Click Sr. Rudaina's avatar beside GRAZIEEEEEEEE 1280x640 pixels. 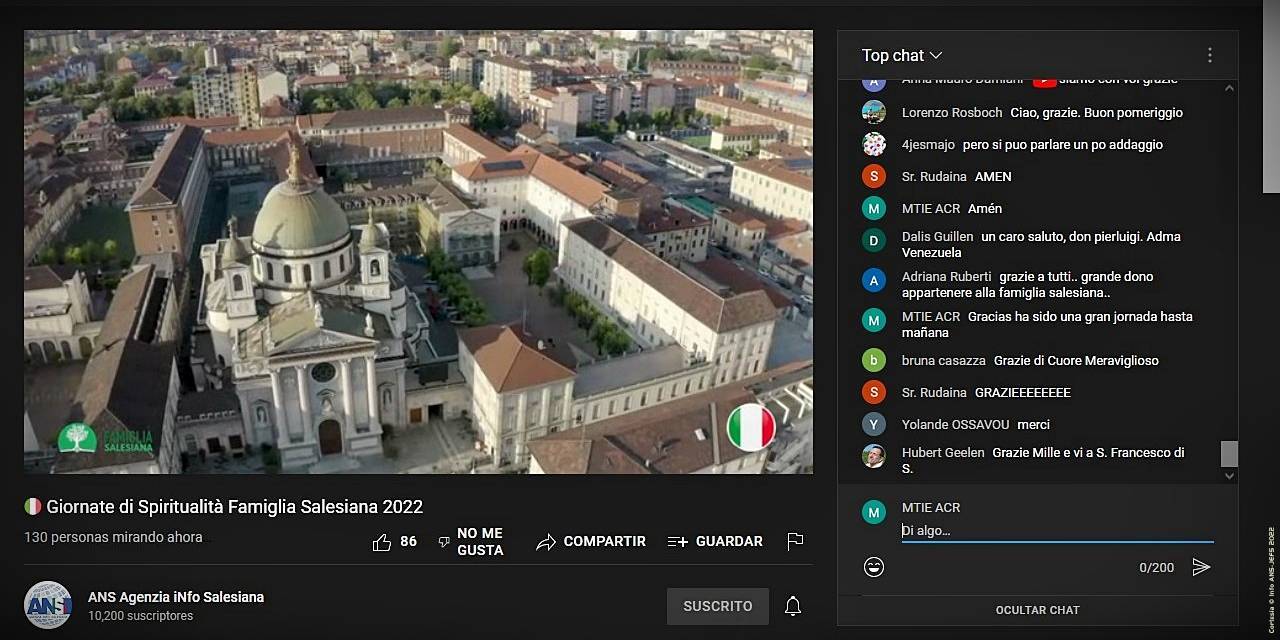(x=874, y=392)
